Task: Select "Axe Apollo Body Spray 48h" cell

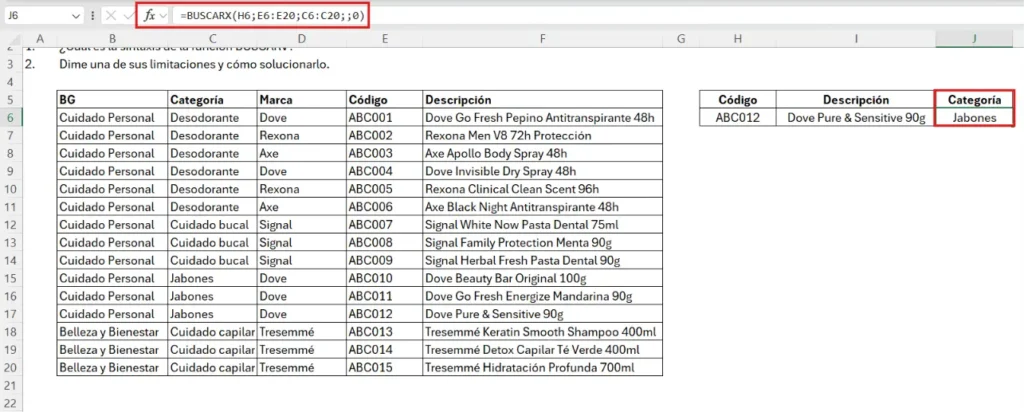Action: tap(543, 153)
